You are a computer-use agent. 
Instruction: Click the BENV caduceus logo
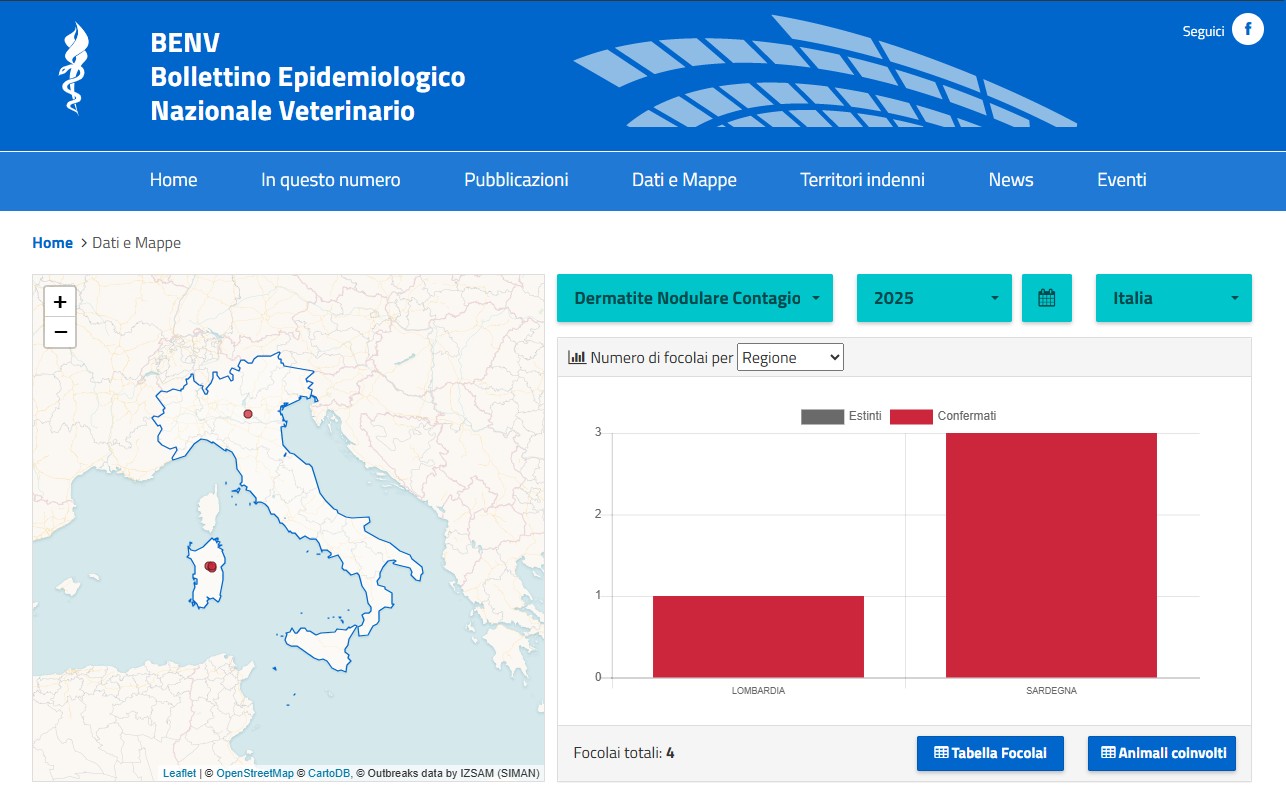click(74, 68)
